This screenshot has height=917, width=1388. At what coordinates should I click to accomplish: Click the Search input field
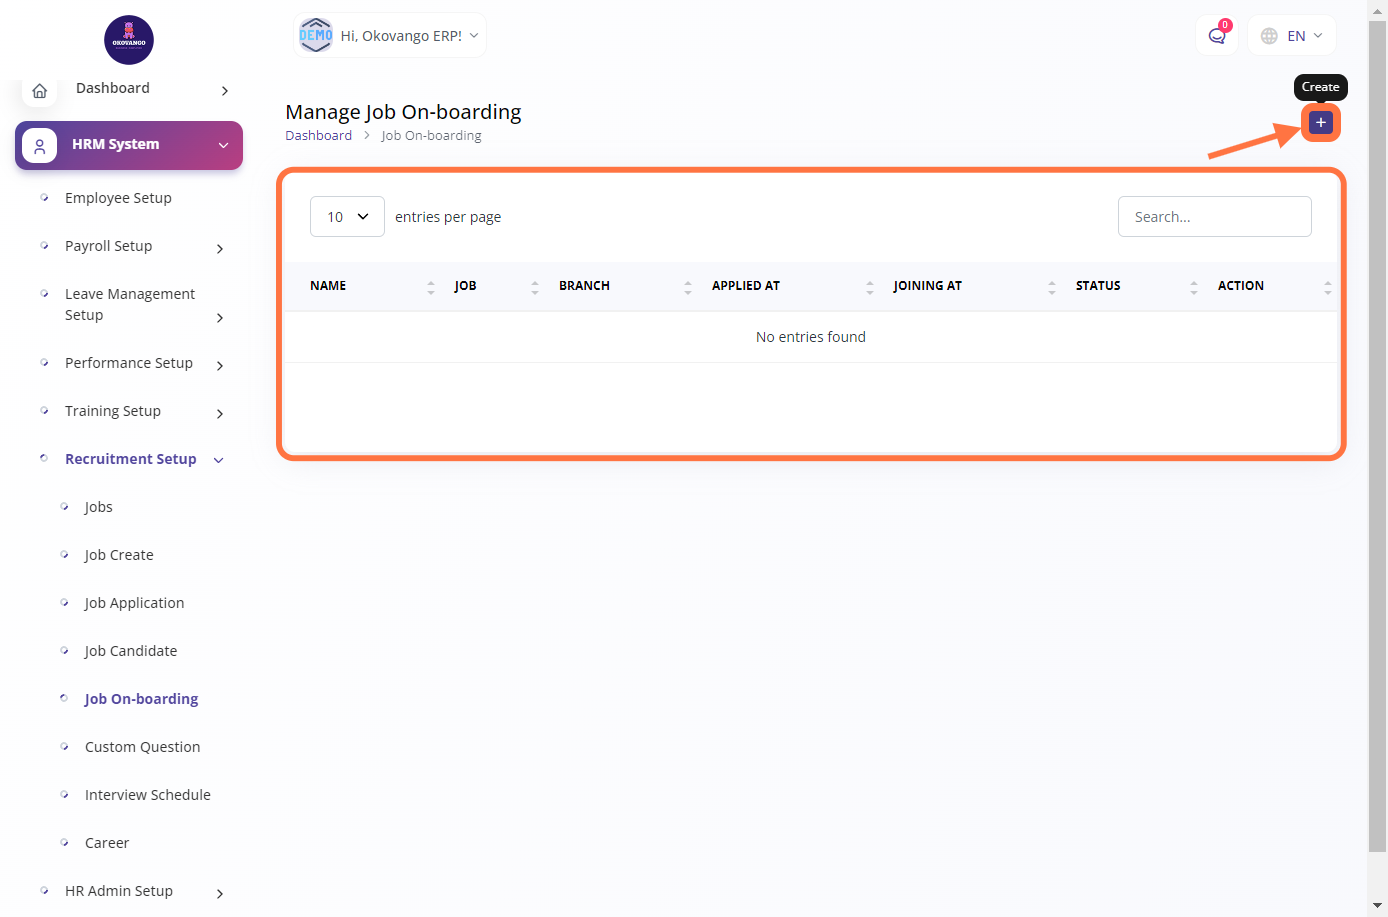[x=1214, y=217]
